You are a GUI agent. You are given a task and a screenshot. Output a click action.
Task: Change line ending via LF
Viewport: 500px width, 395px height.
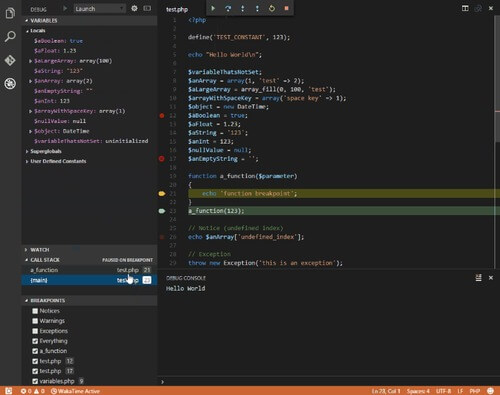(460, 391)
